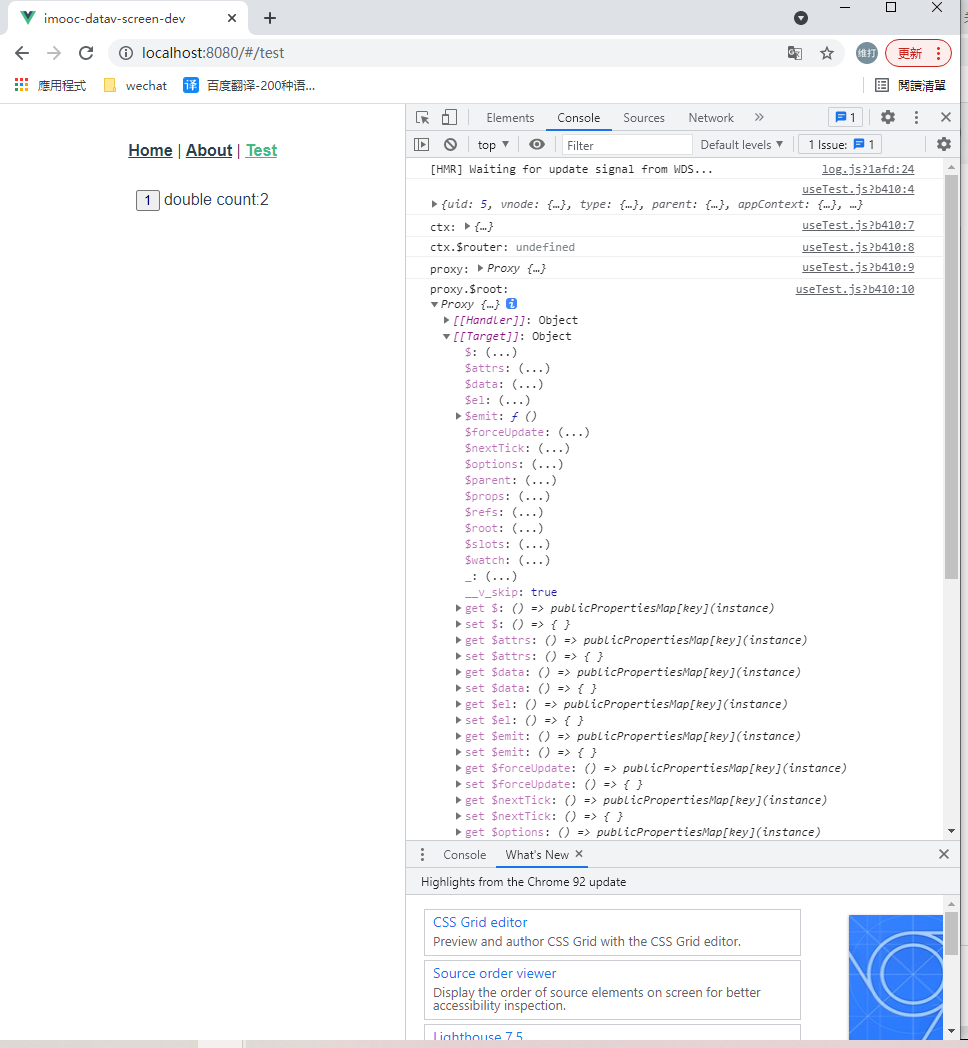Screen dimensions: 968x1048
Task: Open the useTest.js?b410:8 source link
Action: tap(858, 247)
